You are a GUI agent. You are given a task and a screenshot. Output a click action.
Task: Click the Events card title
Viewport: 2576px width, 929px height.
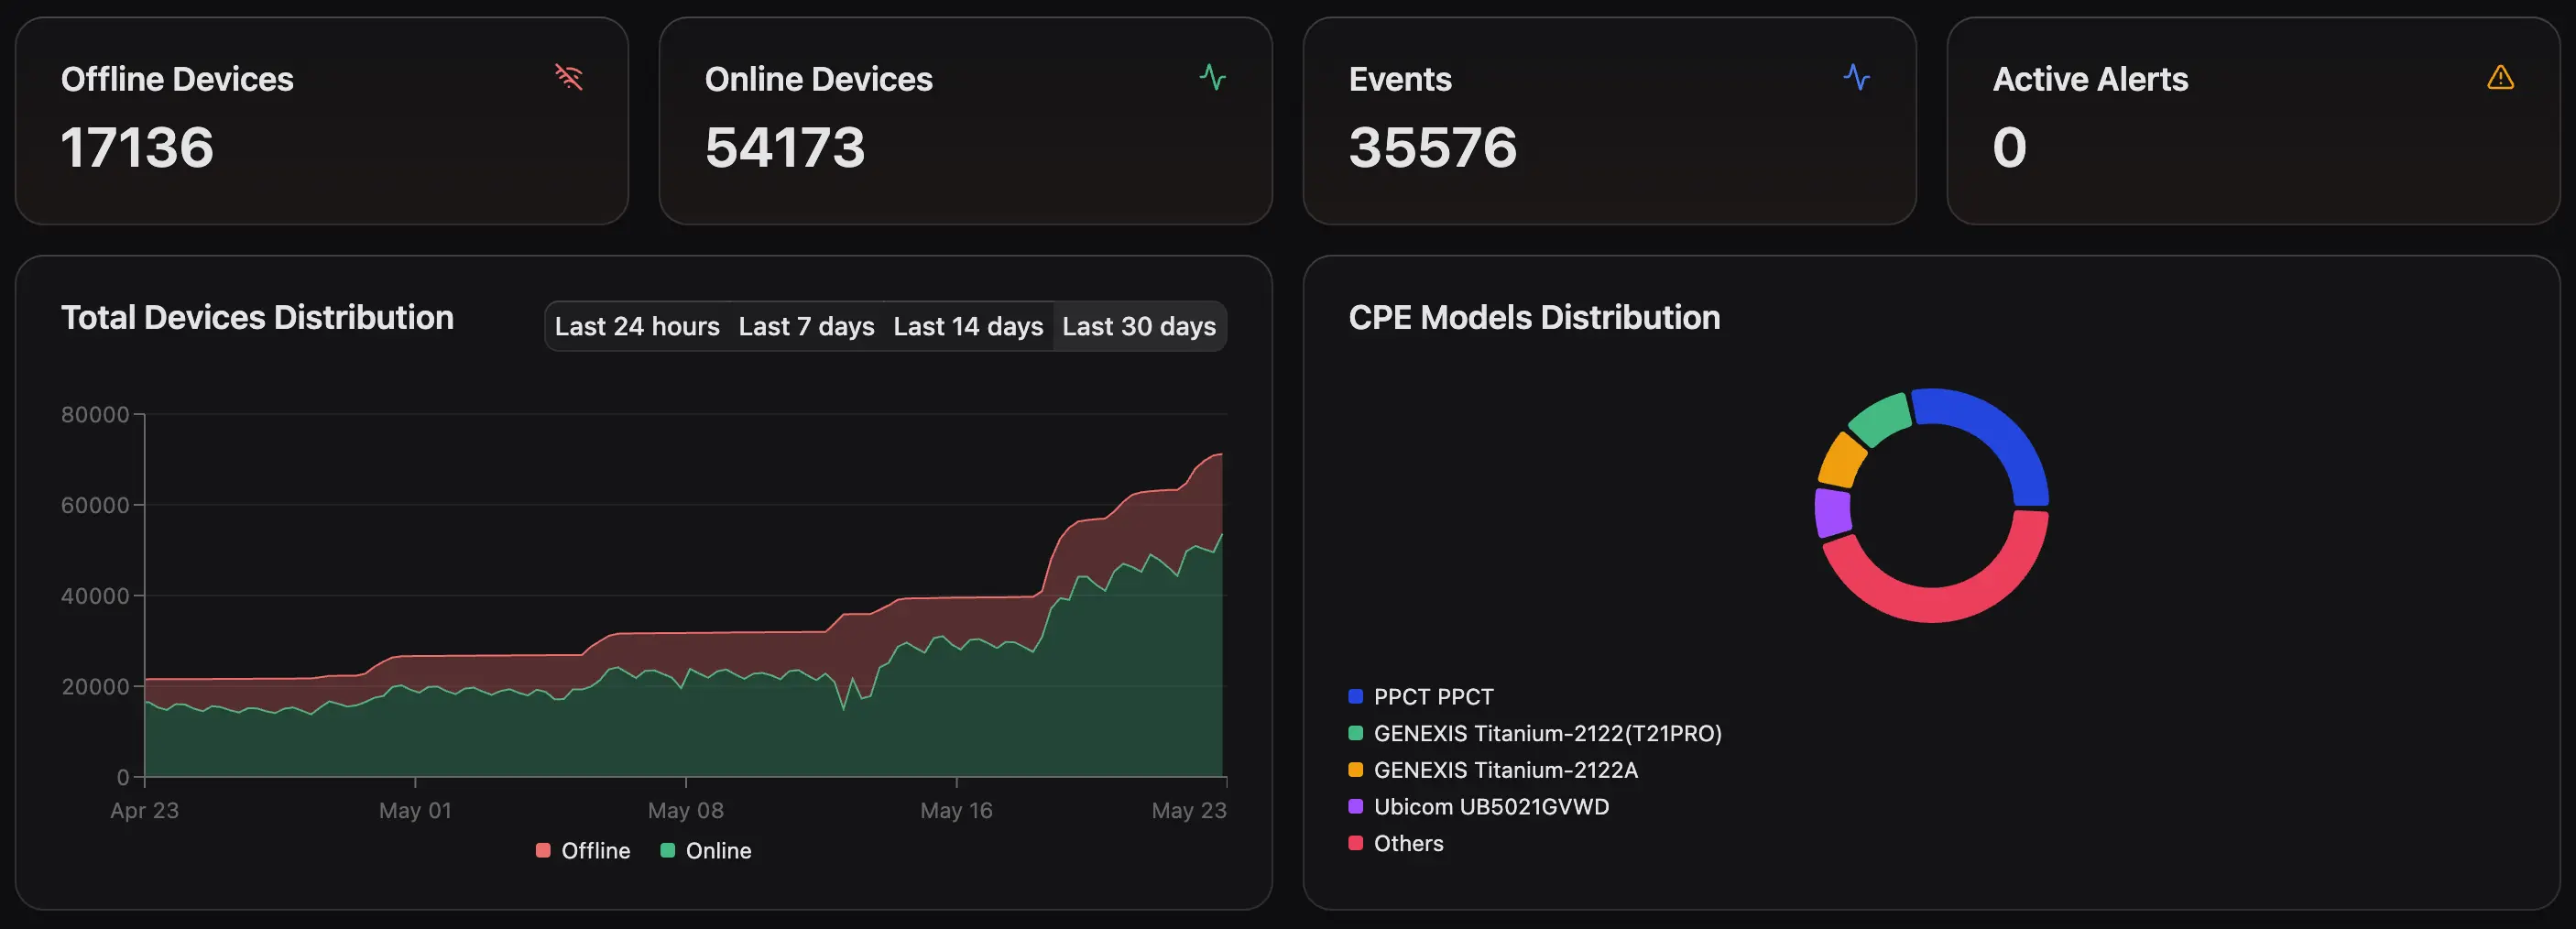[1400, 79]
